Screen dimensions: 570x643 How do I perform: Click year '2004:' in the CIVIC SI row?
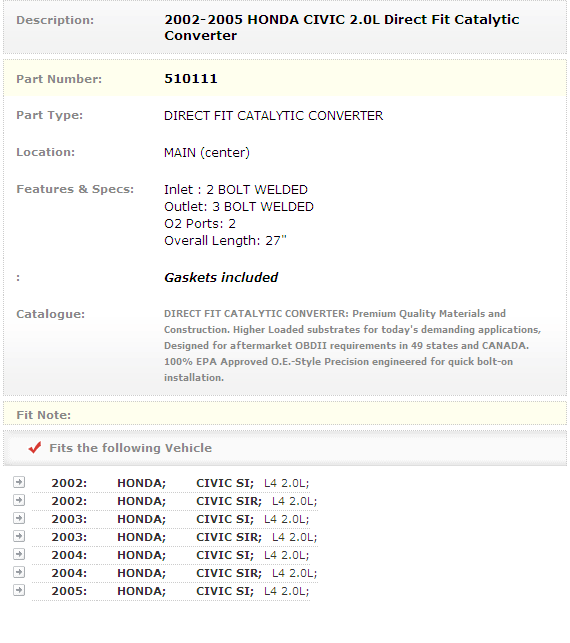pos(69,555)
